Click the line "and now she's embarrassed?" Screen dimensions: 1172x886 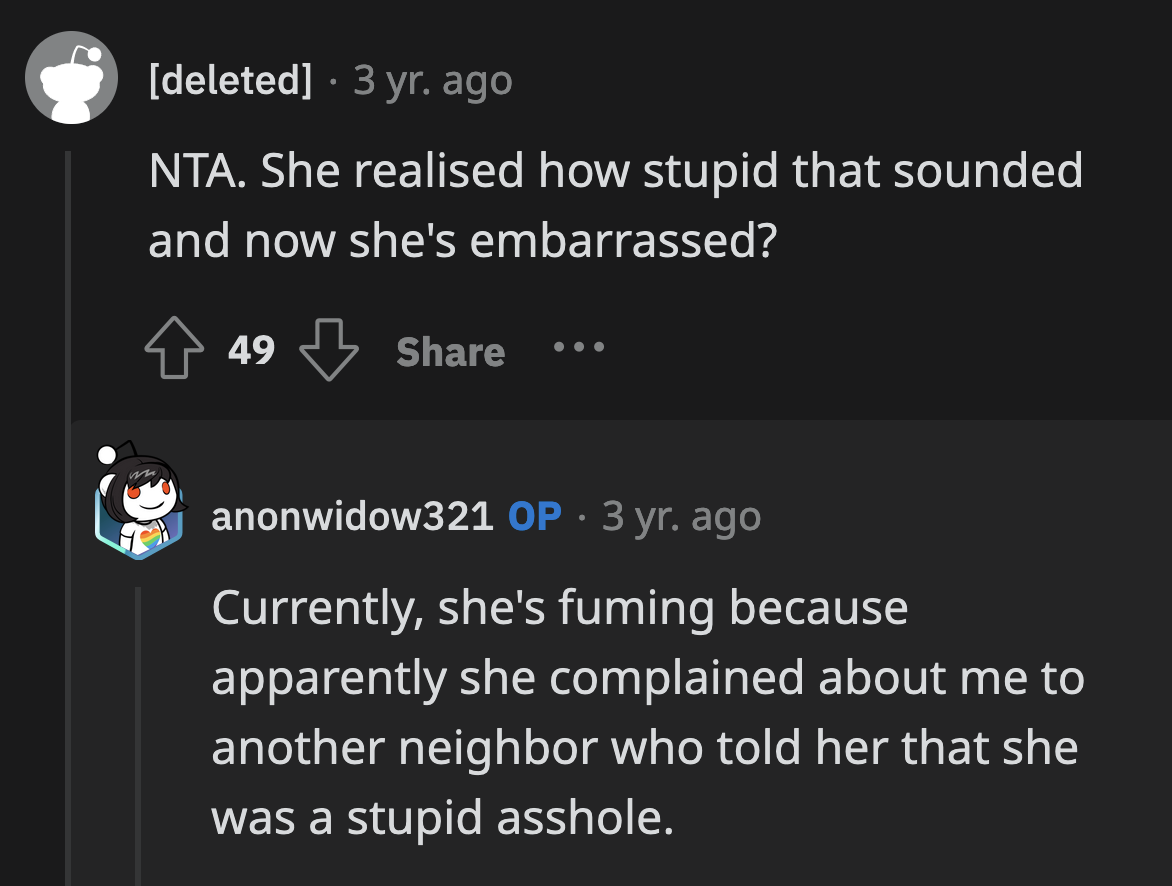click(x=462, y=243)
